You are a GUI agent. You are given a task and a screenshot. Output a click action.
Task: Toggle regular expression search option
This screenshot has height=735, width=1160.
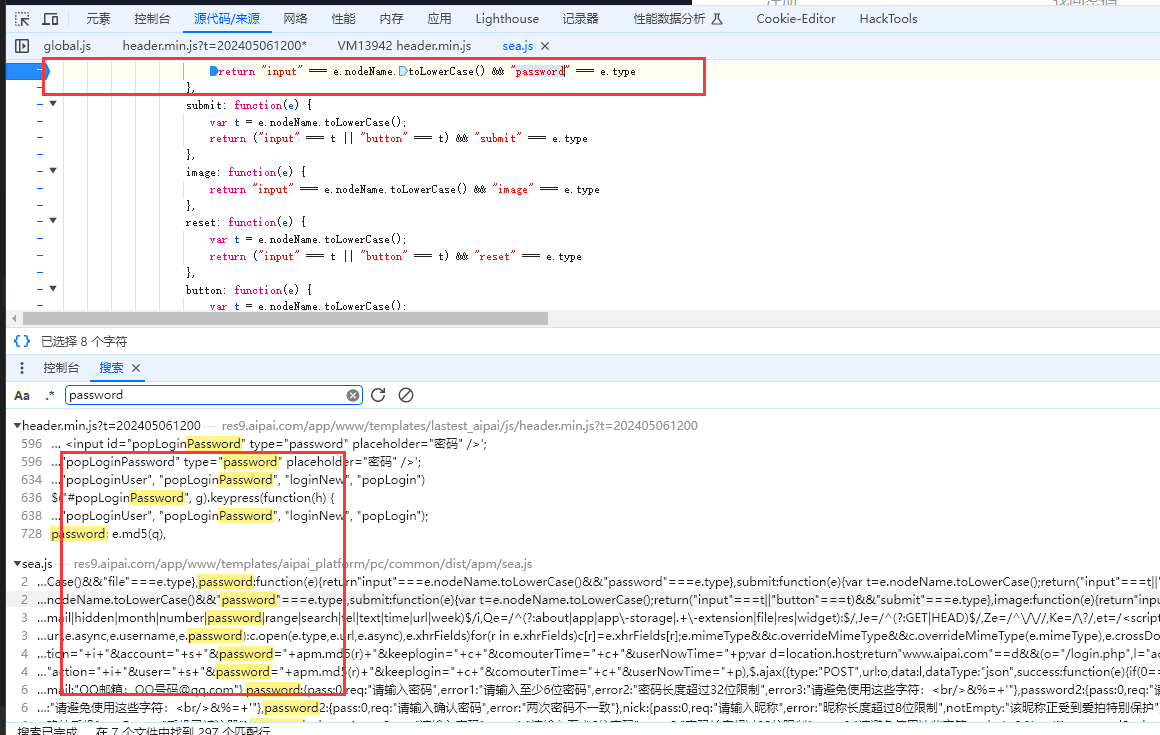click(49, 395)
